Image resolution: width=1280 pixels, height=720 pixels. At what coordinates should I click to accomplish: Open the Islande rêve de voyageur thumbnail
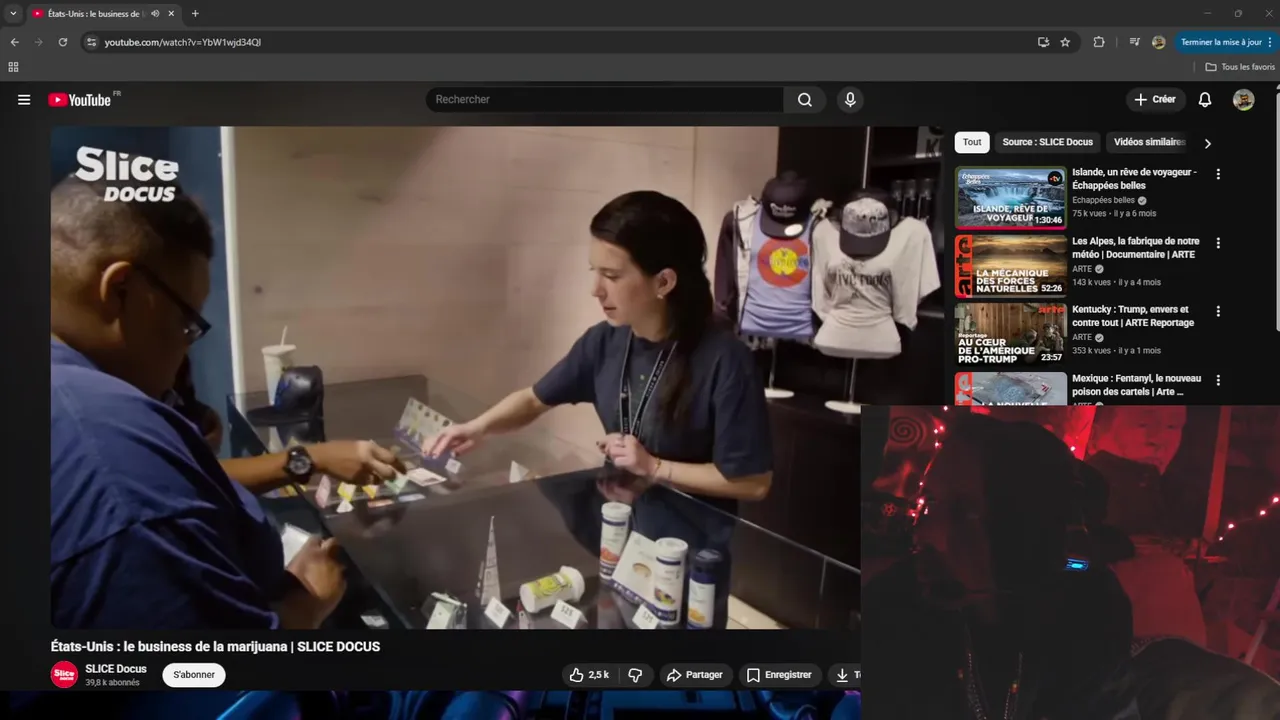(1010, 197)
